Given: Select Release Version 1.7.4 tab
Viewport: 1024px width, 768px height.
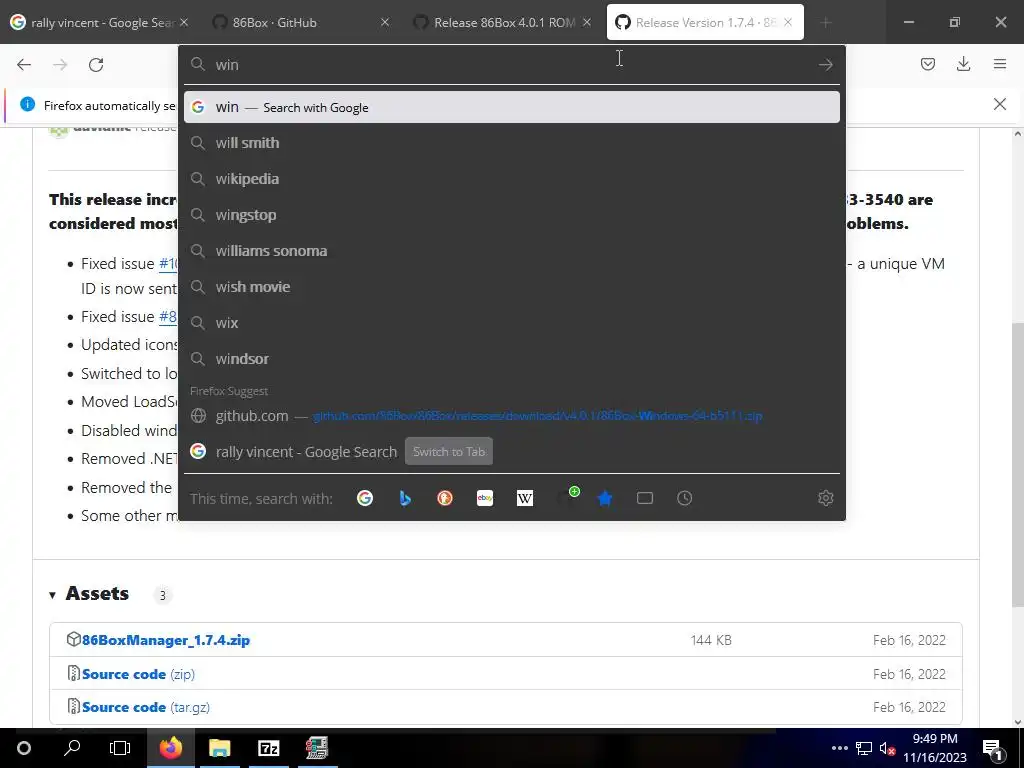Looking at the screenshot, I should (704, 22).
